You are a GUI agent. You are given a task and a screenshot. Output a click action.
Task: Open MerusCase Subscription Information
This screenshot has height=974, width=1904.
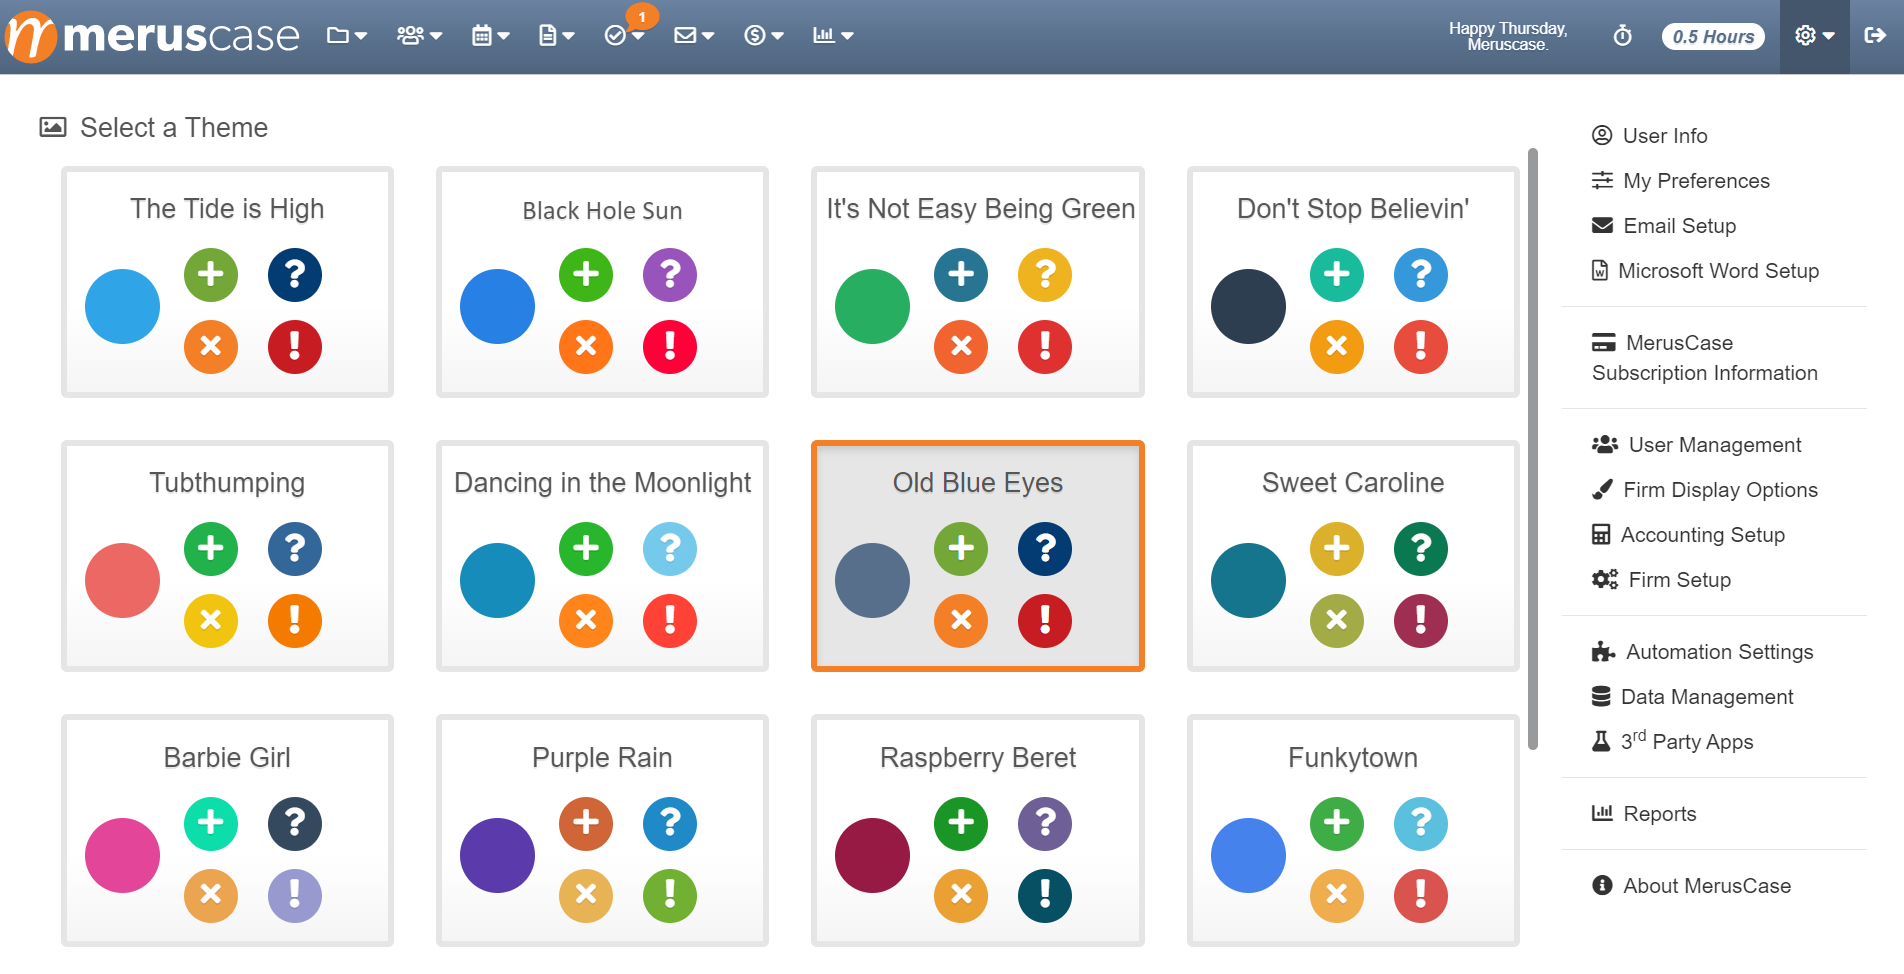click(x=1705, y=358)
